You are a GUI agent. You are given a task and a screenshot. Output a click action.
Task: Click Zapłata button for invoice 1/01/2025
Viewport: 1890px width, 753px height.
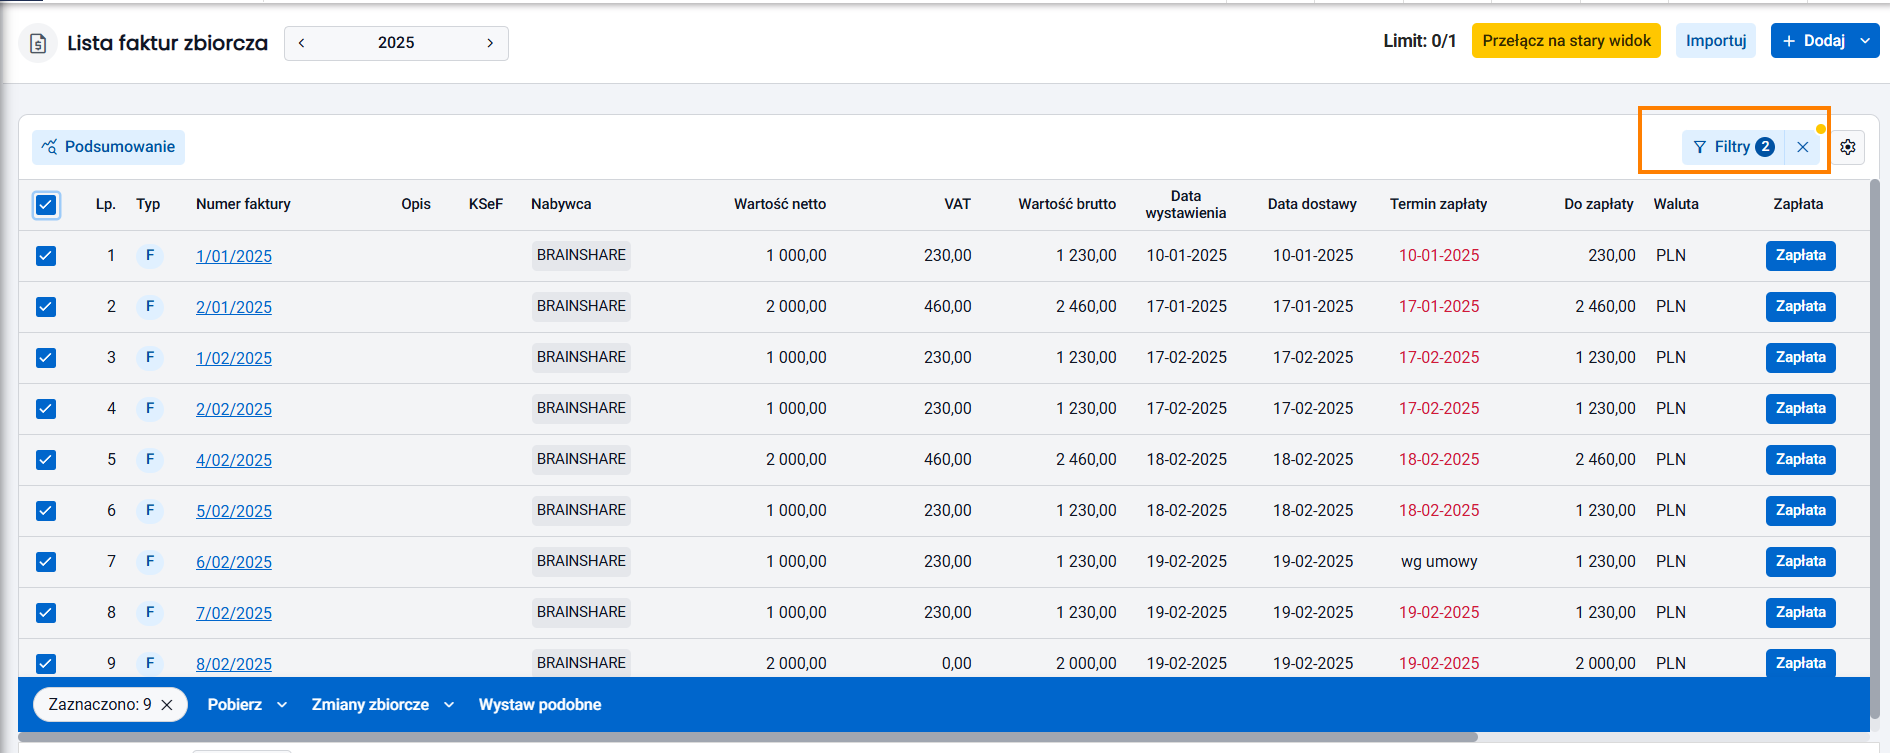tap(1800, 255)
